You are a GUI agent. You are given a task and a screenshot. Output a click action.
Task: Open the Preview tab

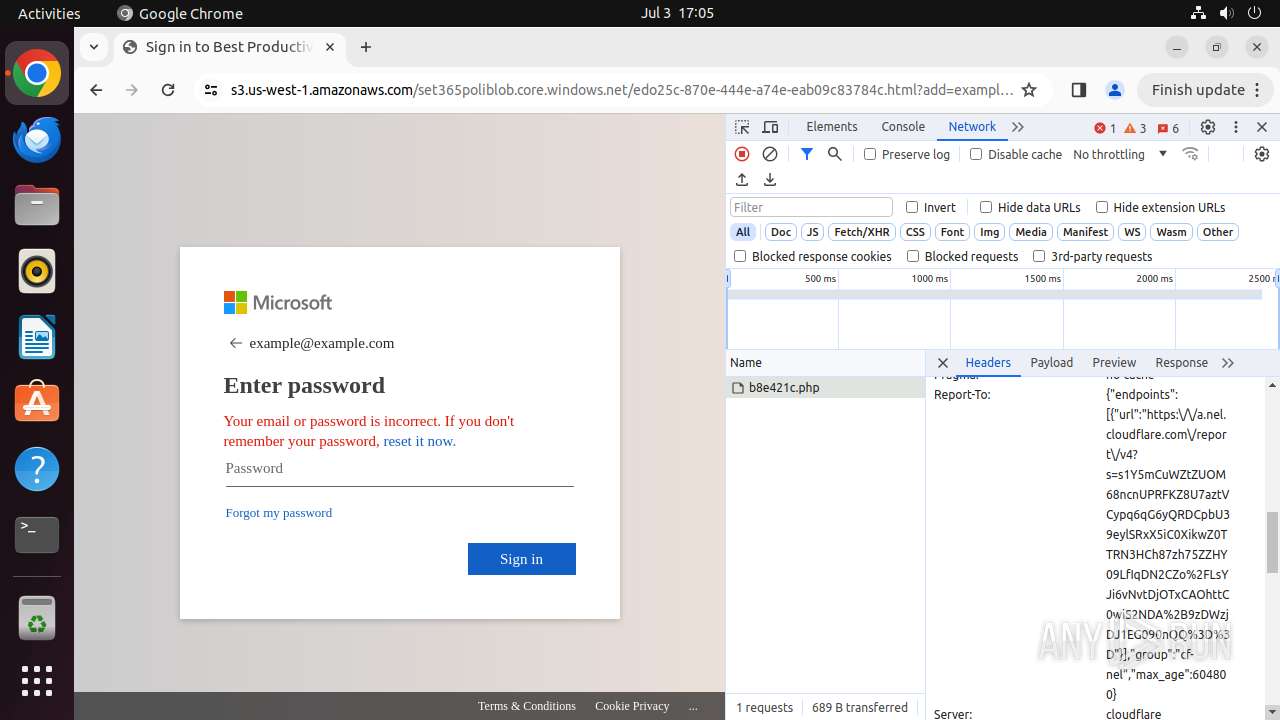click(x=1114, y=363)
